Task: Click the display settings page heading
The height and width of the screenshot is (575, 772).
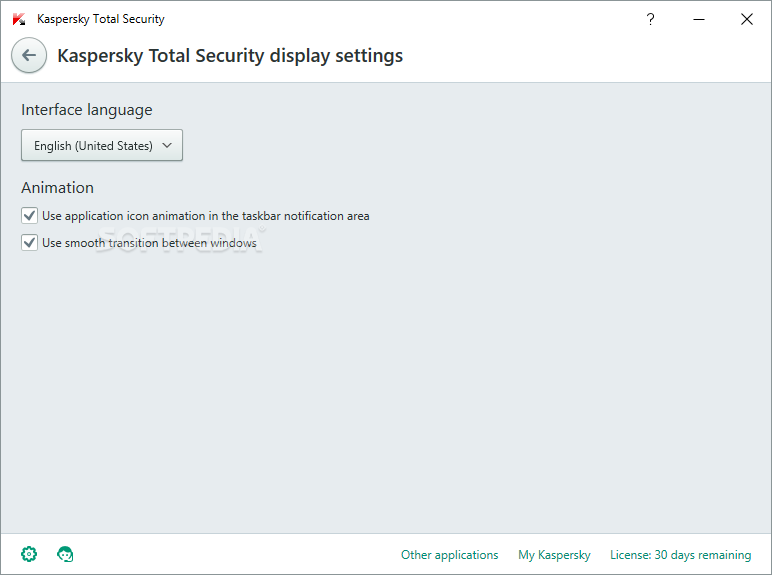Action: click(x=230, y=56)
